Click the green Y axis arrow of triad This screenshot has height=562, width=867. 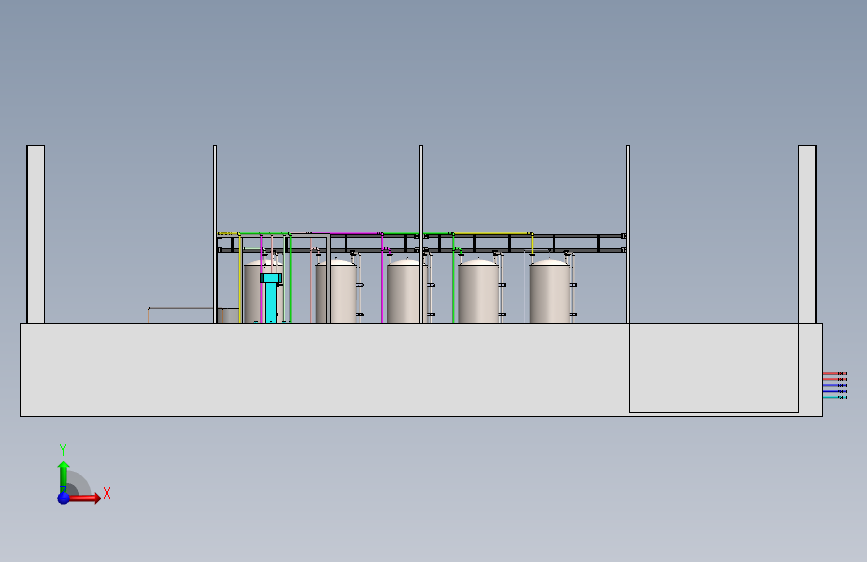click(63, 477)
